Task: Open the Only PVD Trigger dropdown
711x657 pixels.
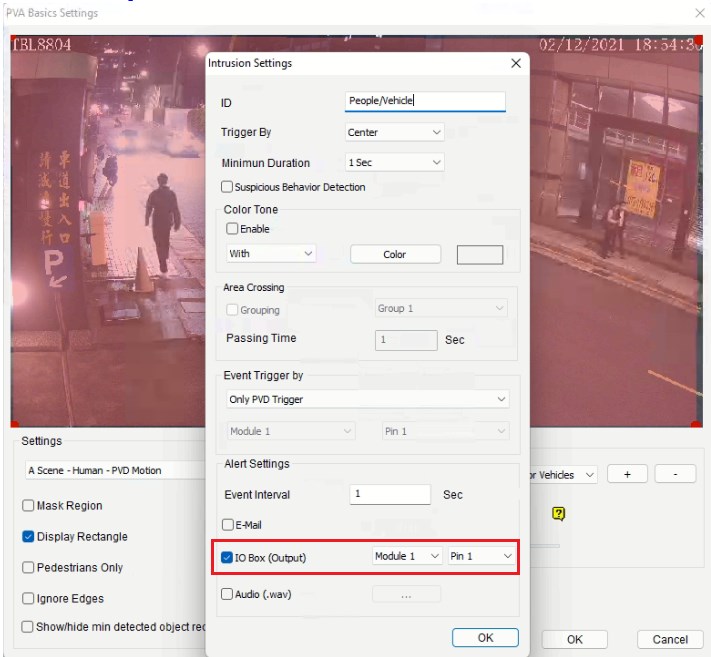Action: [367, 399]
